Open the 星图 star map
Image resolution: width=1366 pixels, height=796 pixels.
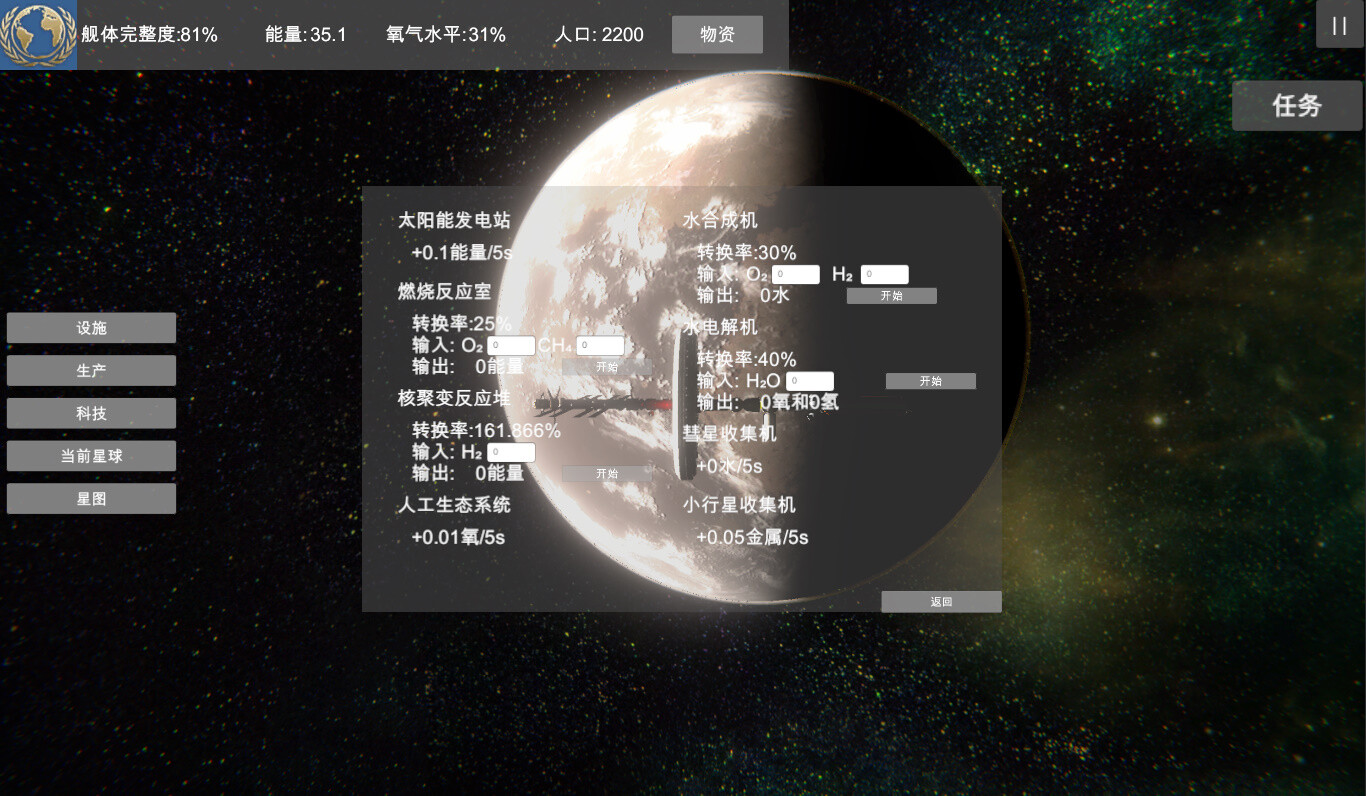pyautogui.click(x=91, y=498)
